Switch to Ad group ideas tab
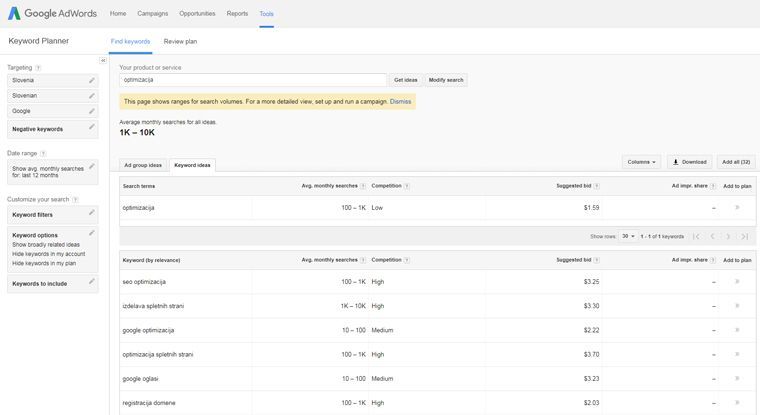This screenshot has height=415, width=760. tap(143, 165)
